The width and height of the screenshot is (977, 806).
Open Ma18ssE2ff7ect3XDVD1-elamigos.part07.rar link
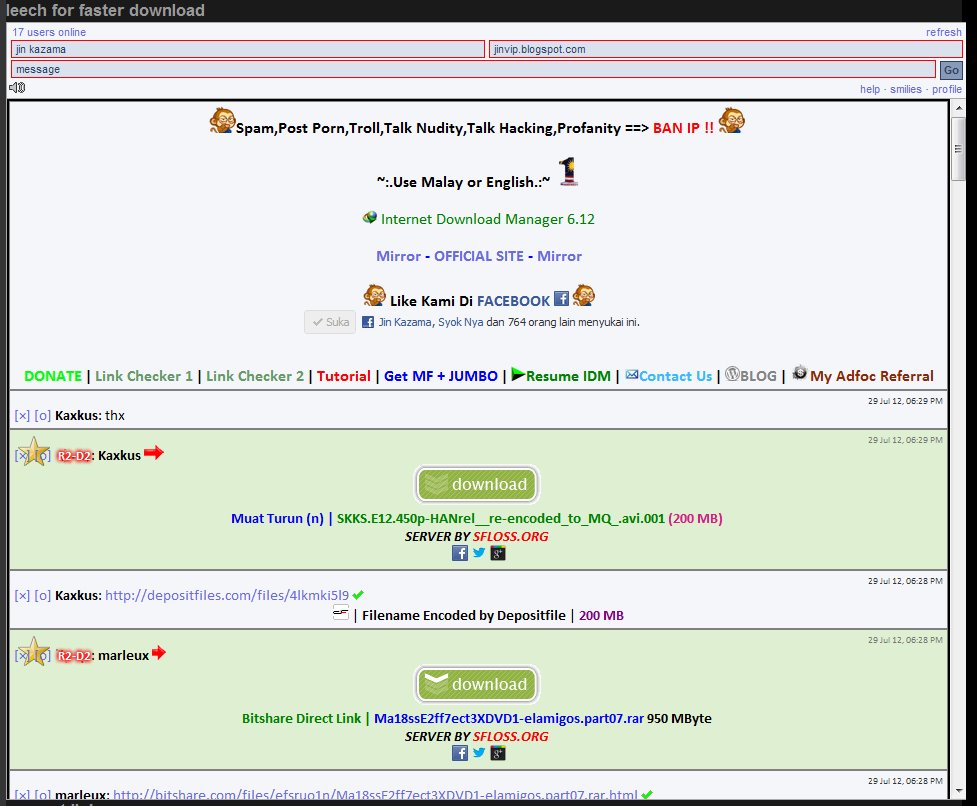coord(508,718)
